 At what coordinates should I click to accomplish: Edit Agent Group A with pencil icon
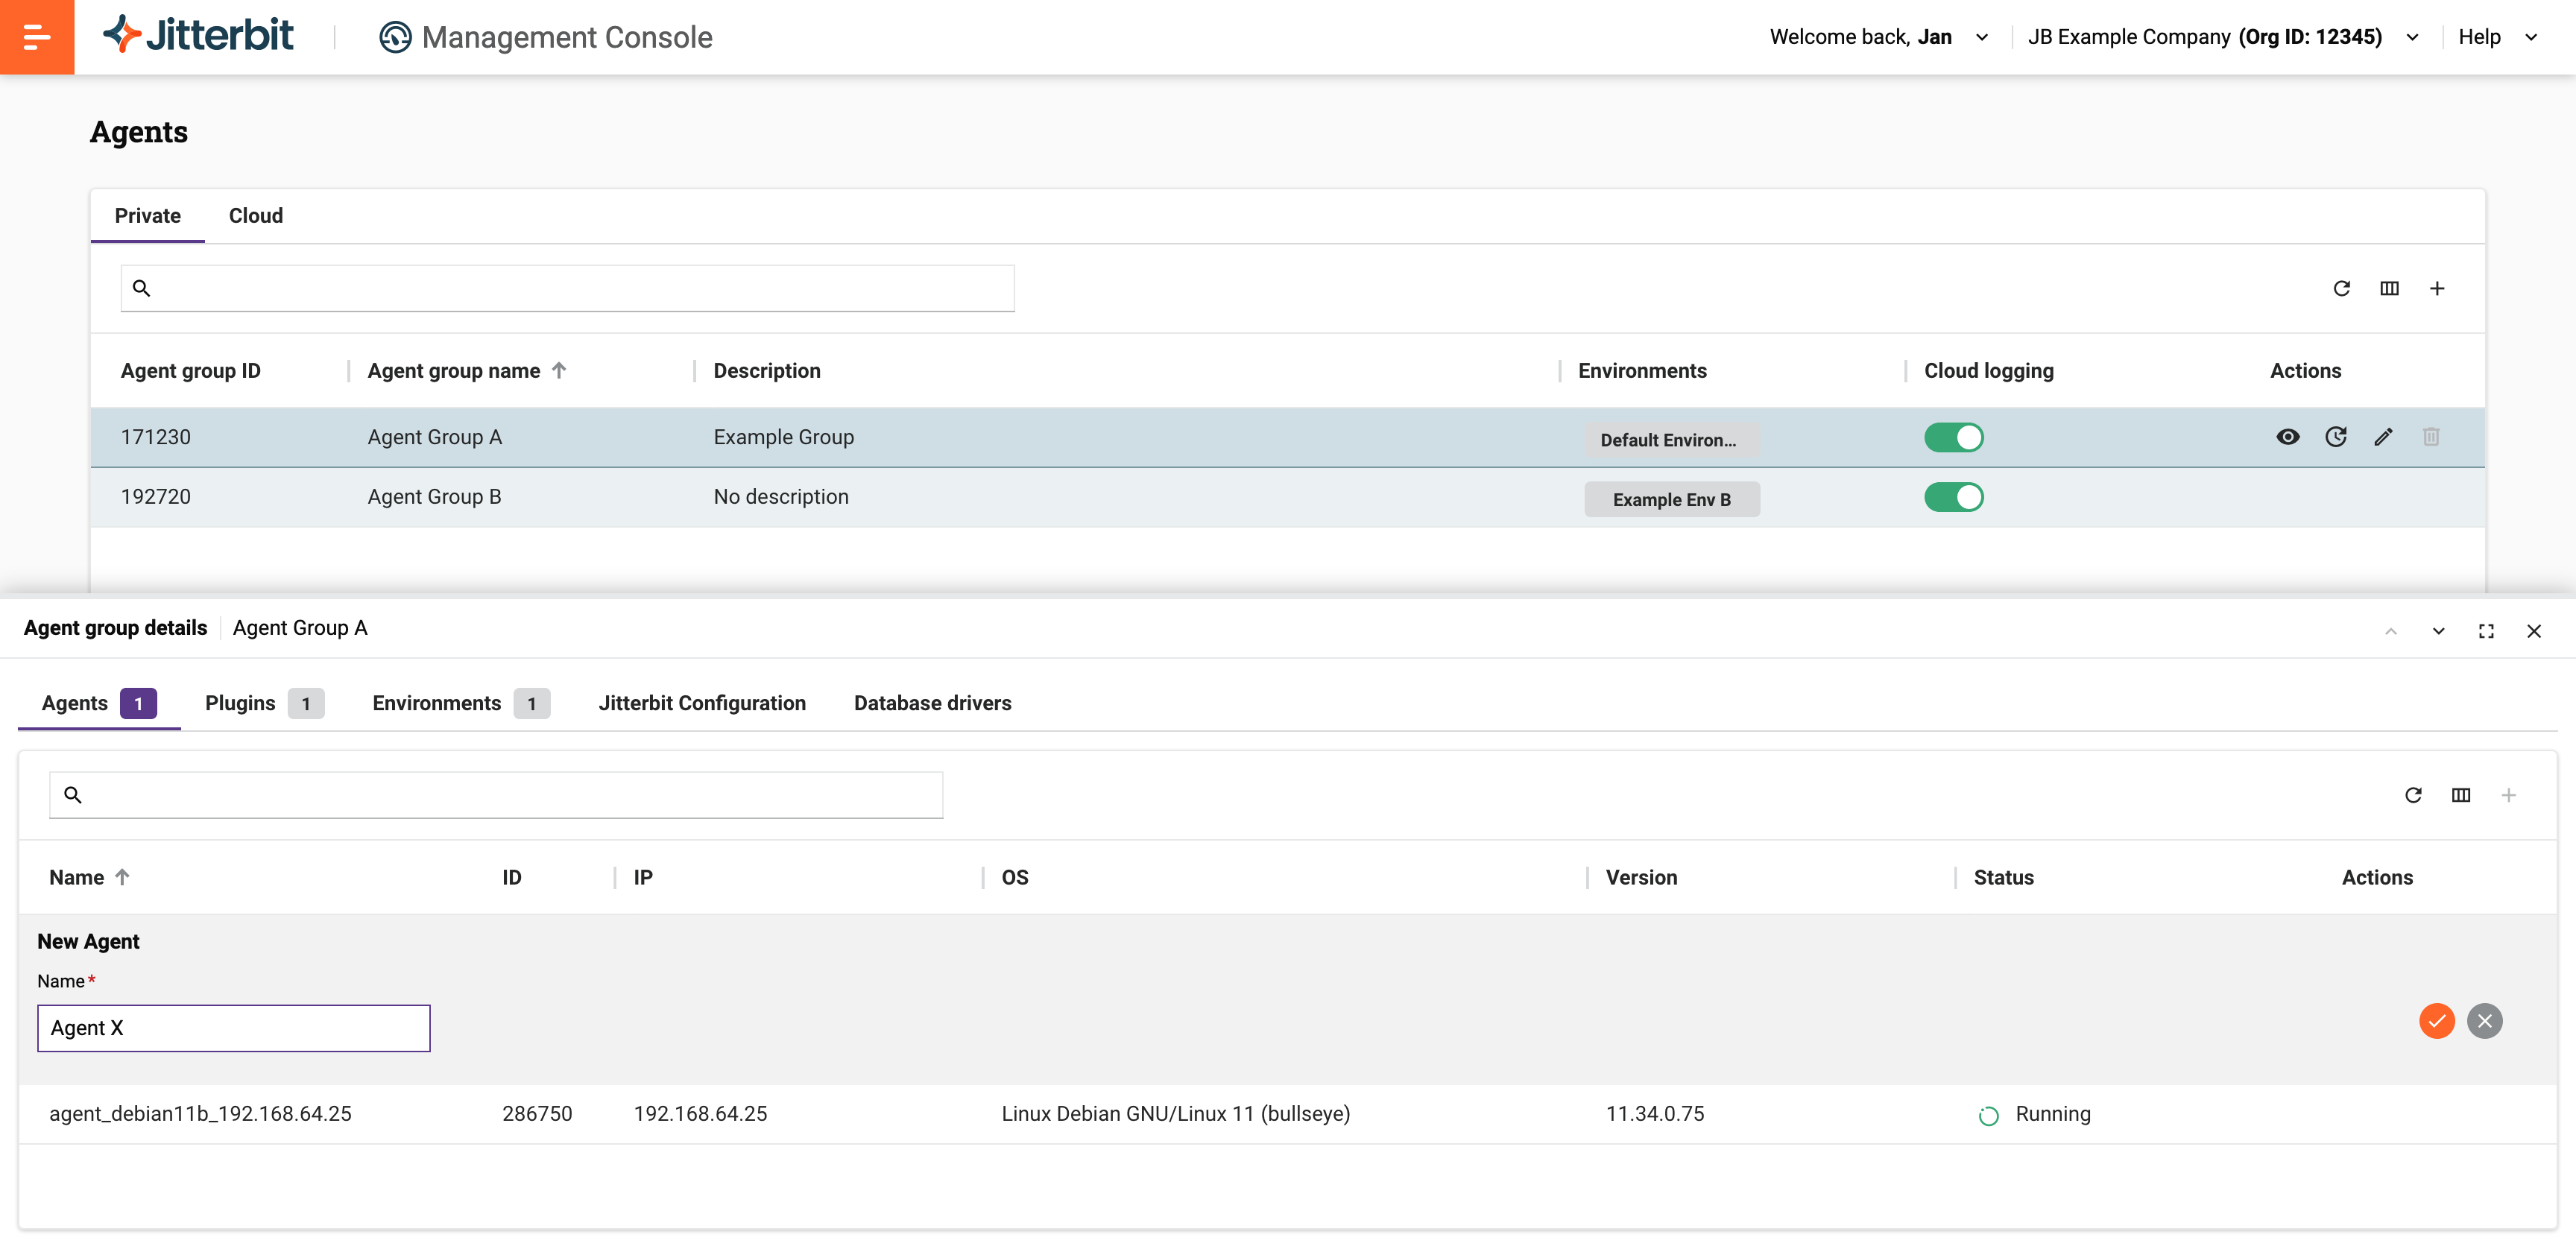(2383, 437)
